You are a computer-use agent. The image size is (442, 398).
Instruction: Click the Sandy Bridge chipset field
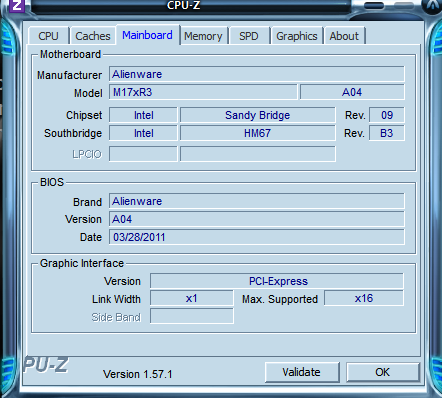click(257, 115)
